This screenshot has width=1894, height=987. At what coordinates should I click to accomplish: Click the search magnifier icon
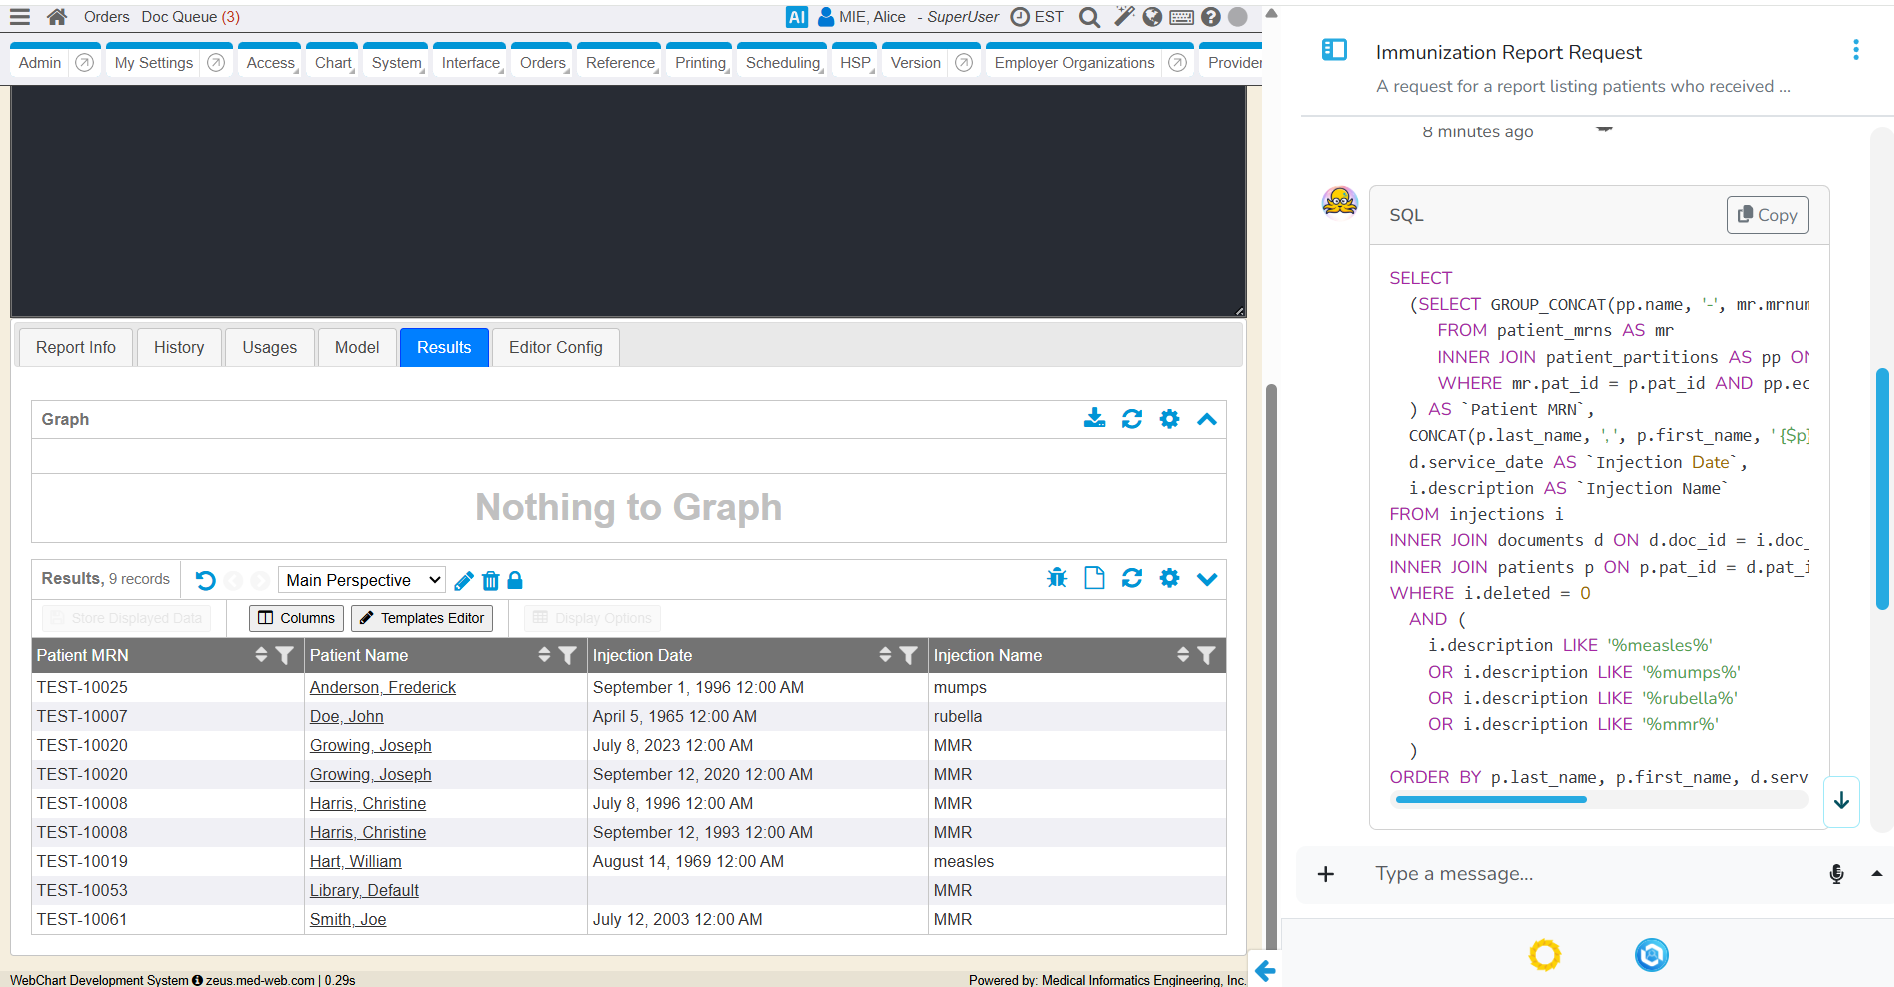pyautogui.click(x=1090, y=17)
